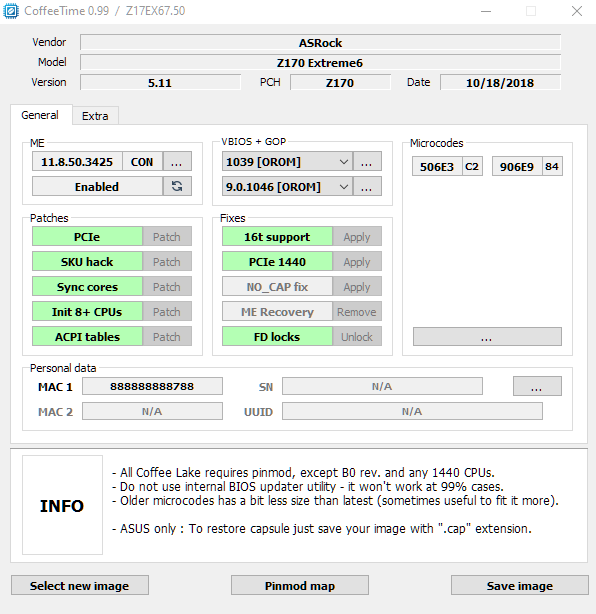Click the CoffeeTime app icon in title bar
596x614 pixels.
click(x=11, y=11)
